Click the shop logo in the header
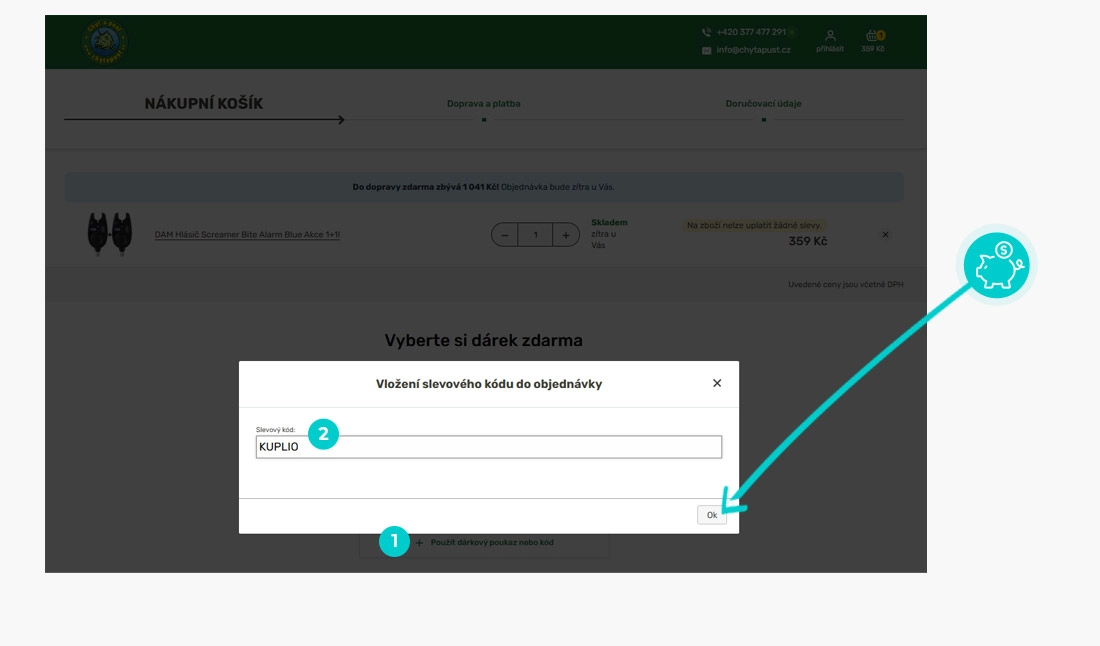Screen dimensions: 1100x646 coord(104,42)
